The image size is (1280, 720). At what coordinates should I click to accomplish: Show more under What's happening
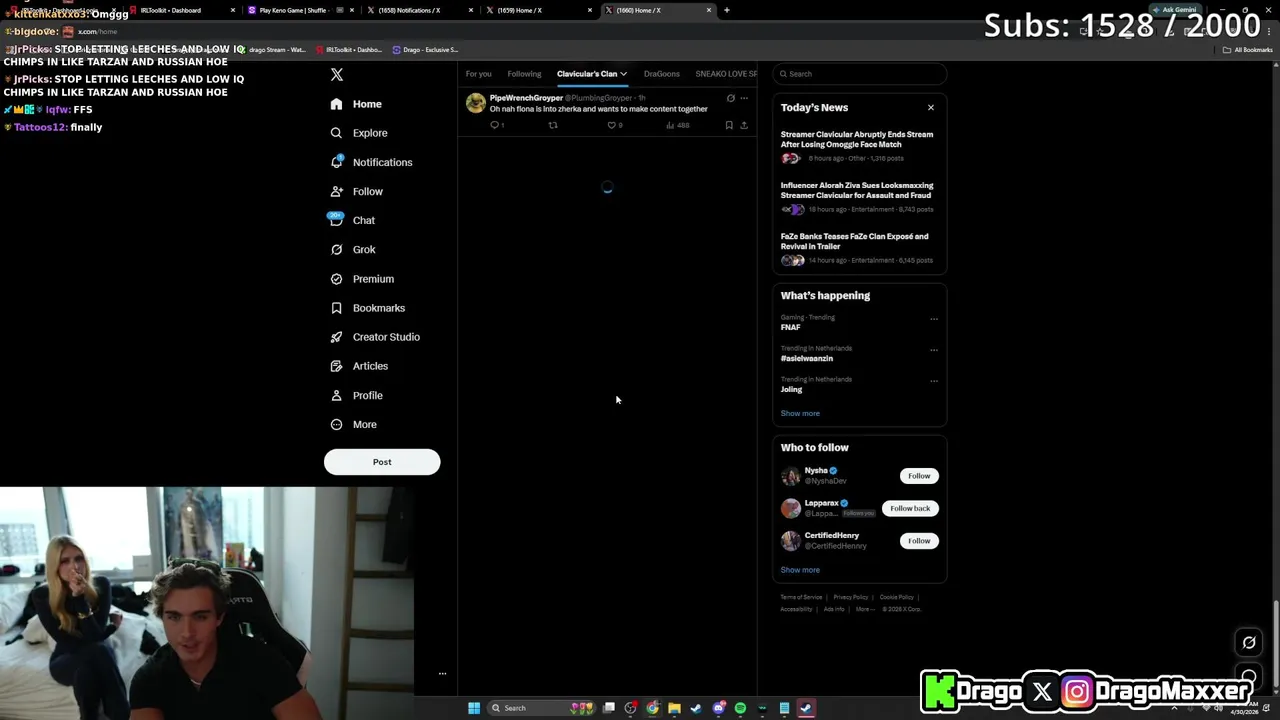[800, 413]
